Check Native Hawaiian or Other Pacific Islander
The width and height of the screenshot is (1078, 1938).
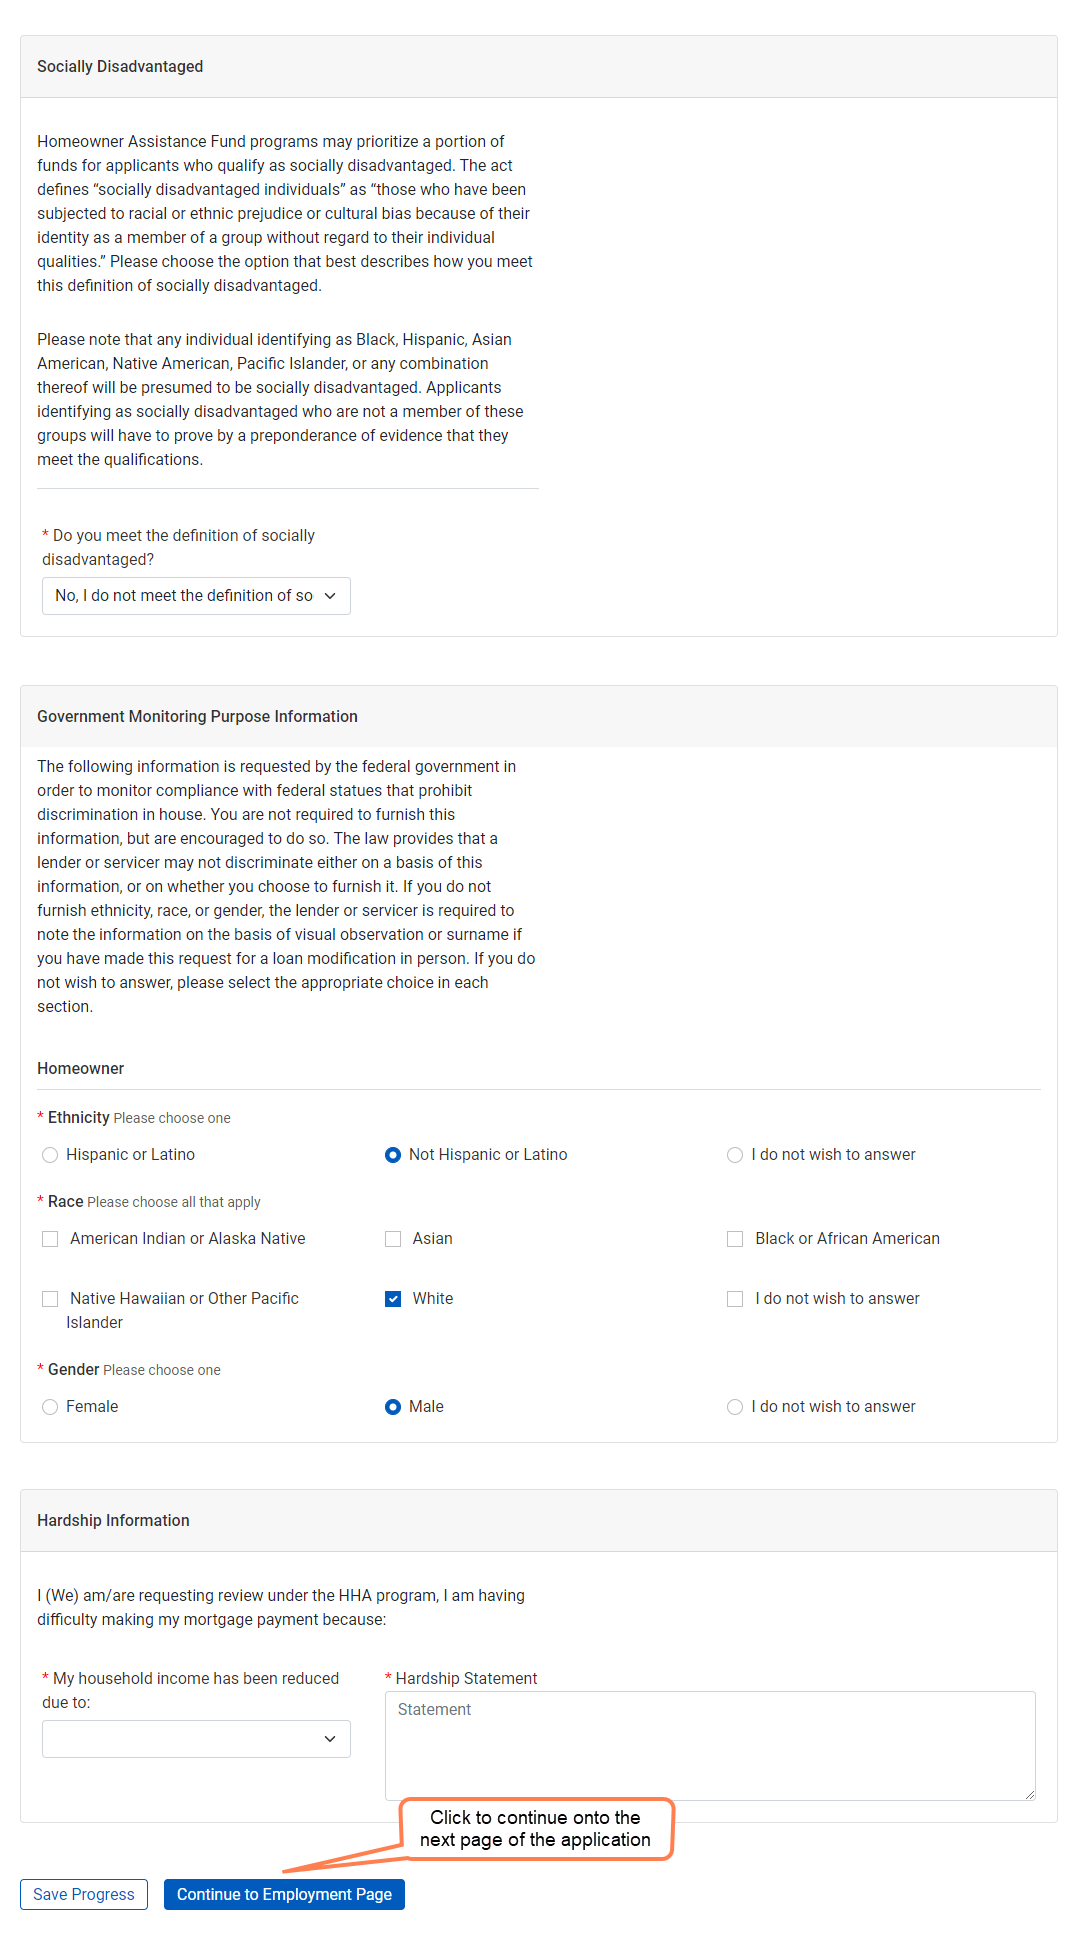click(50, 1299)
